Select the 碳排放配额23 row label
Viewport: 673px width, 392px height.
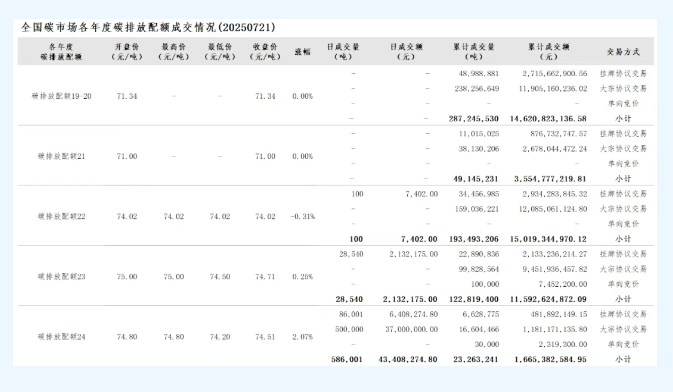click(61, 277)
